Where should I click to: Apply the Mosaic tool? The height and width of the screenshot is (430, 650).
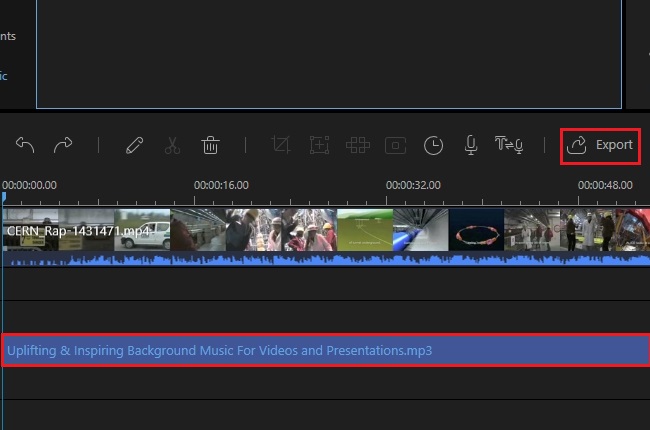(x=358, y=145)
